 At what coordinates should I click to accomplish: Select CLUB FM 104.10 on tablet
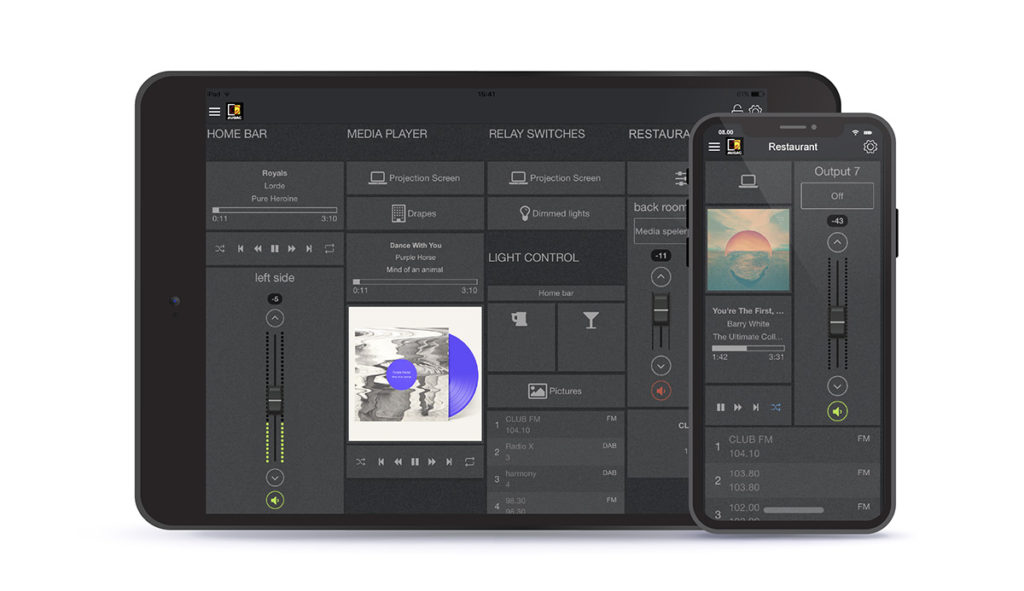[x=556, y=424]
